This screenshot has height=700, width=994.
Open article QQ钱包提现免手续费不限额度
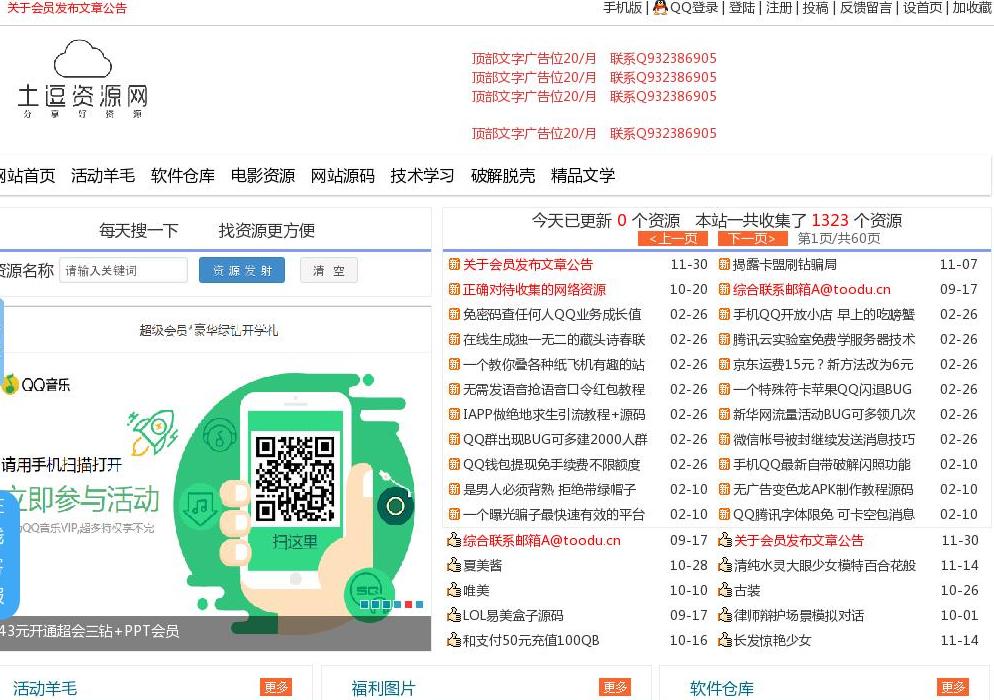coord(552,465)
